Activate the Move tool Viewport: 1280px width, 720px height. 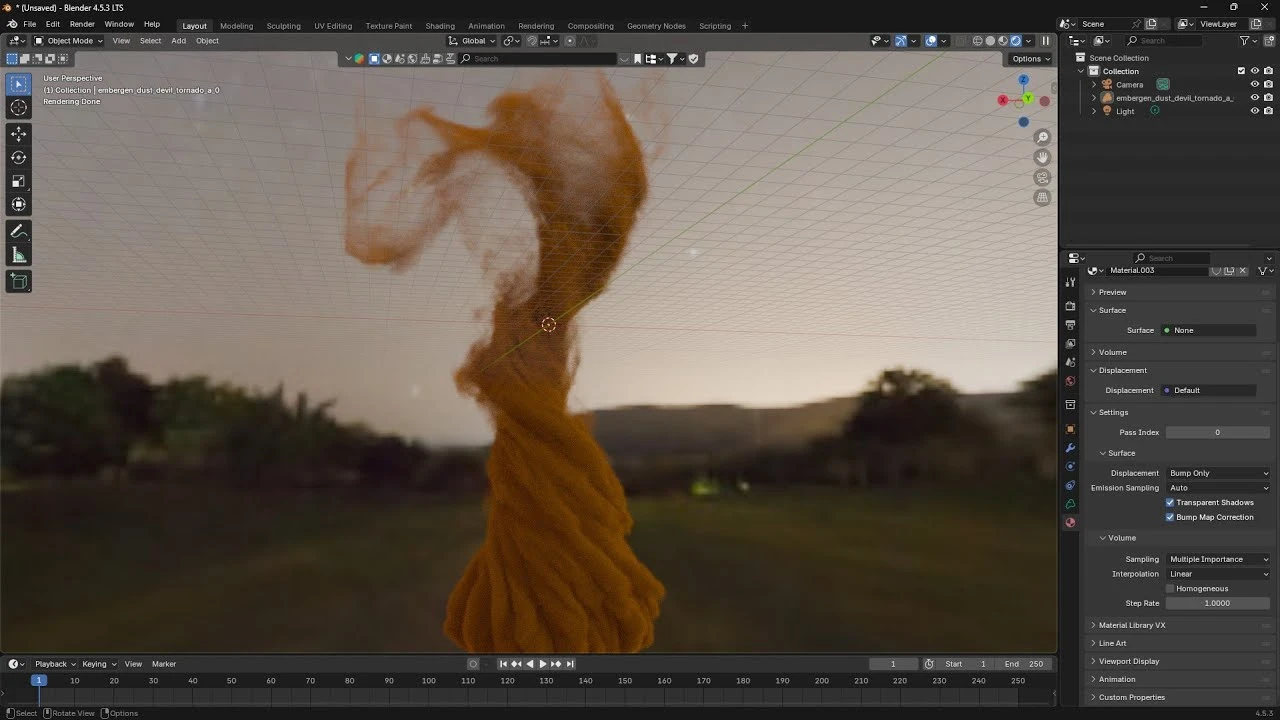19,134
